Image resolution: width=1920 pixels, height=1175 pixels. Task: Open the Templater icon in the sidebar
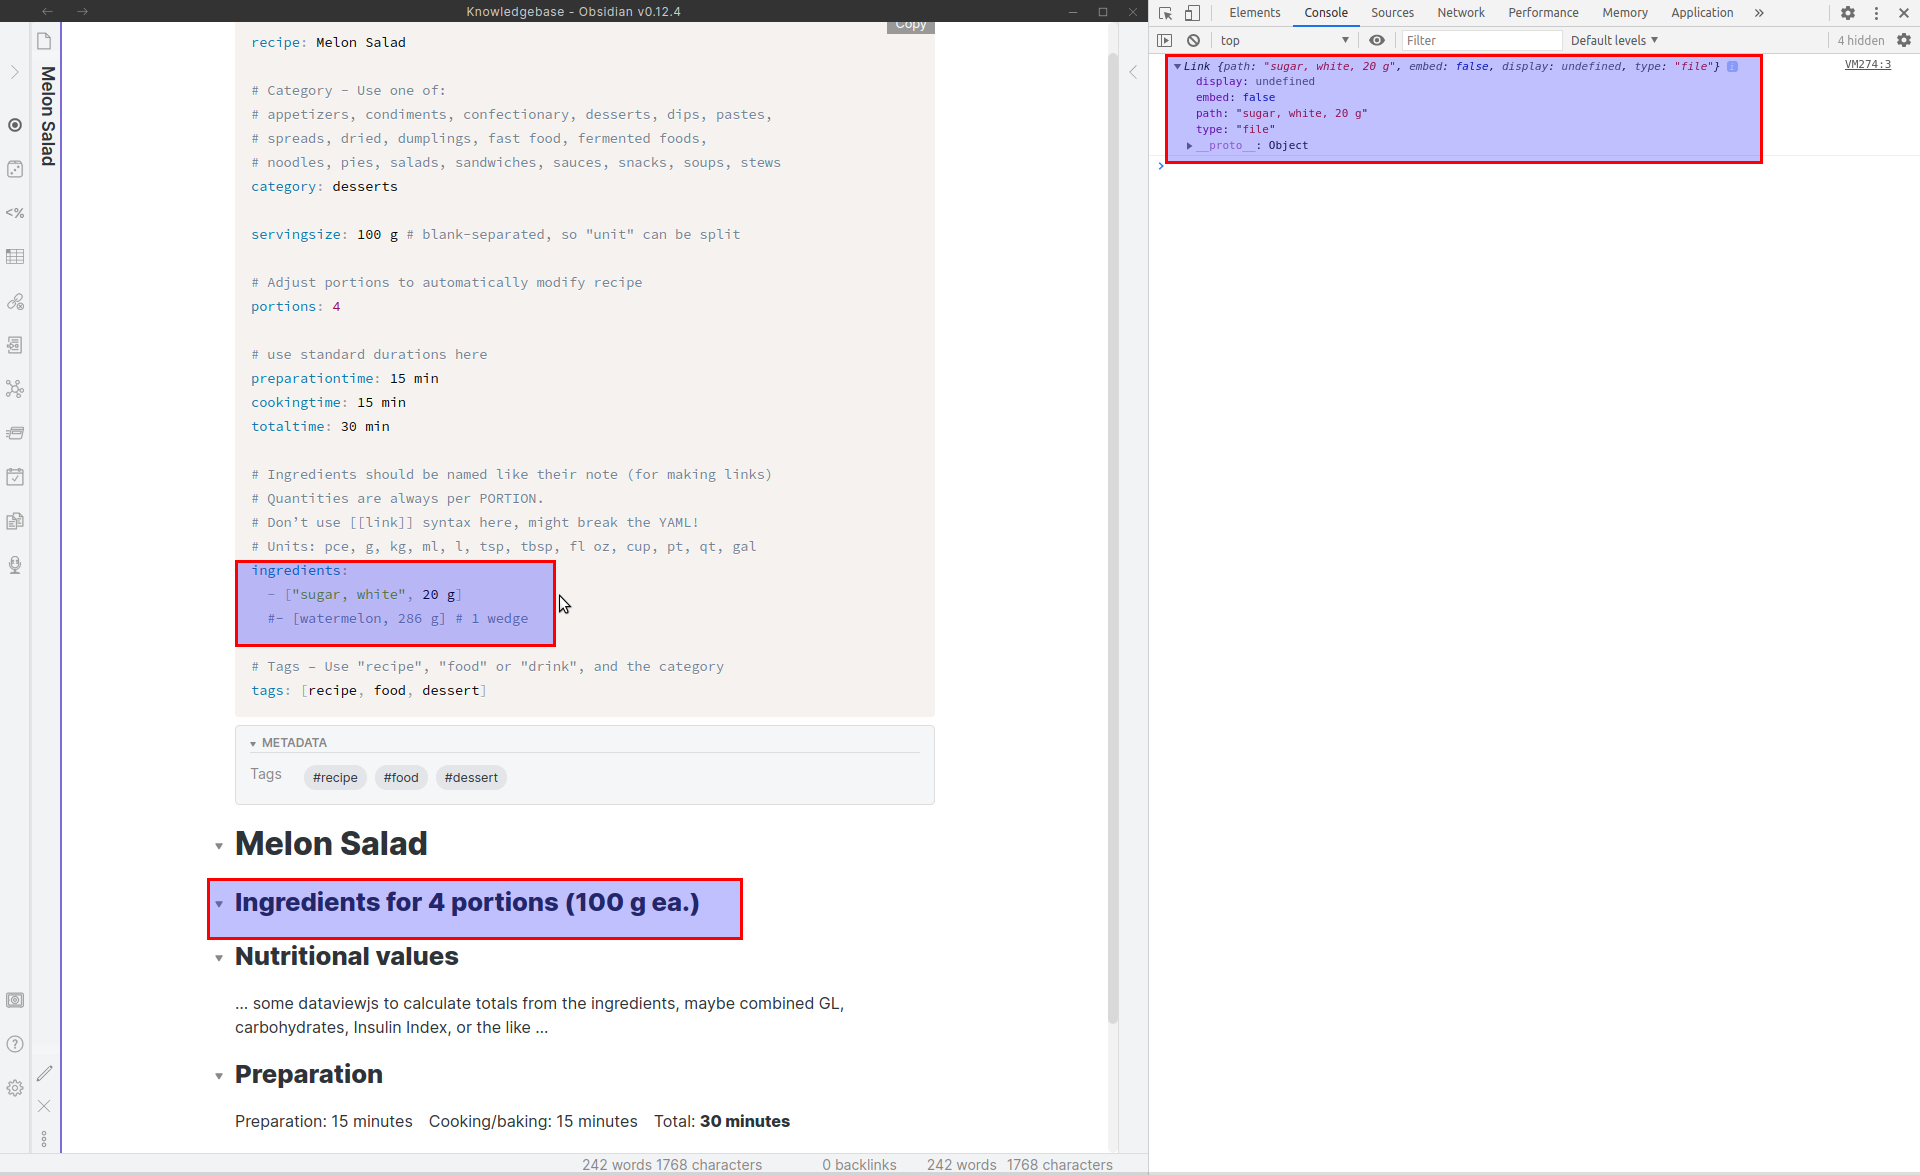(15, 212)
